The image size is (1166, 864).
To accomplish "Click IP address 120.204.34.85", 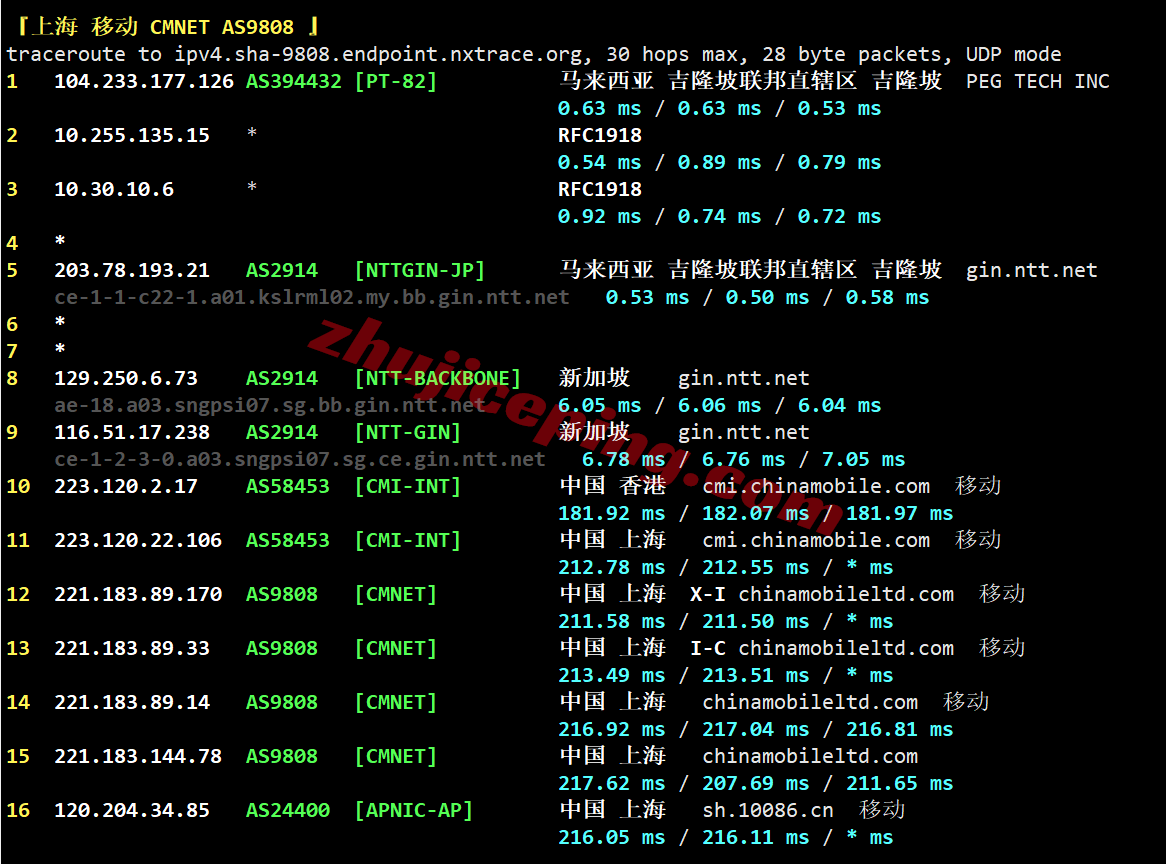I will [x=132, y=810].
